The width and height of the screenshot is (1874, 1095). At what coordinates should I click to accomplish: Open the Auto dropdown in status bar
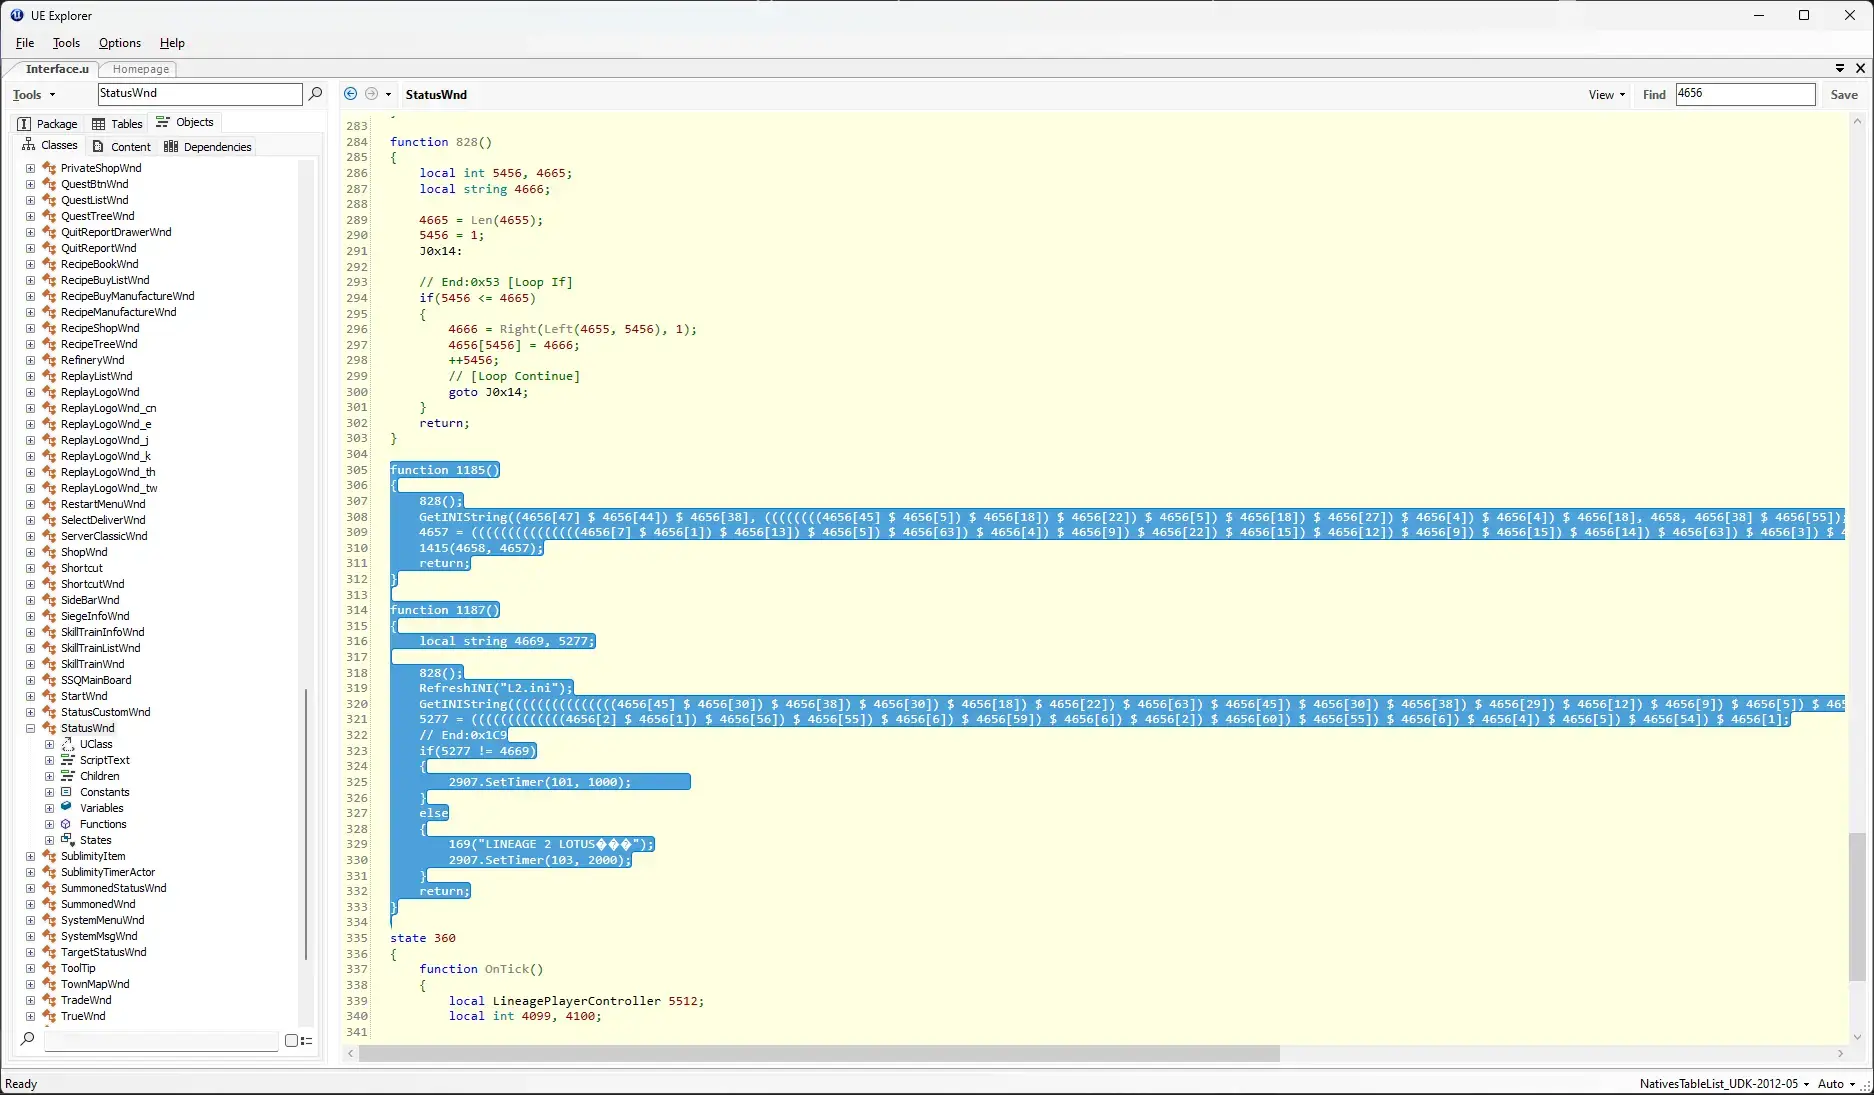click(x=1836, y=1084)
